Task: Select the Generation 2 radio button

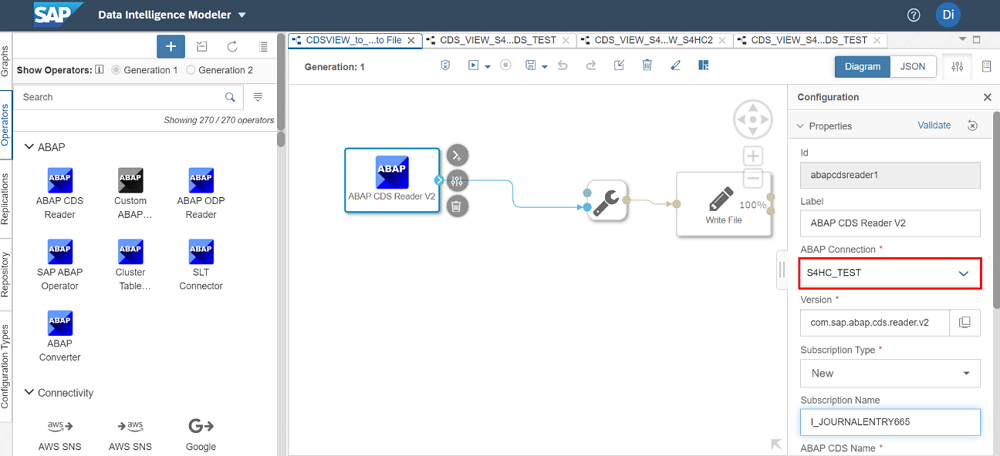Action: click(190, 70)
